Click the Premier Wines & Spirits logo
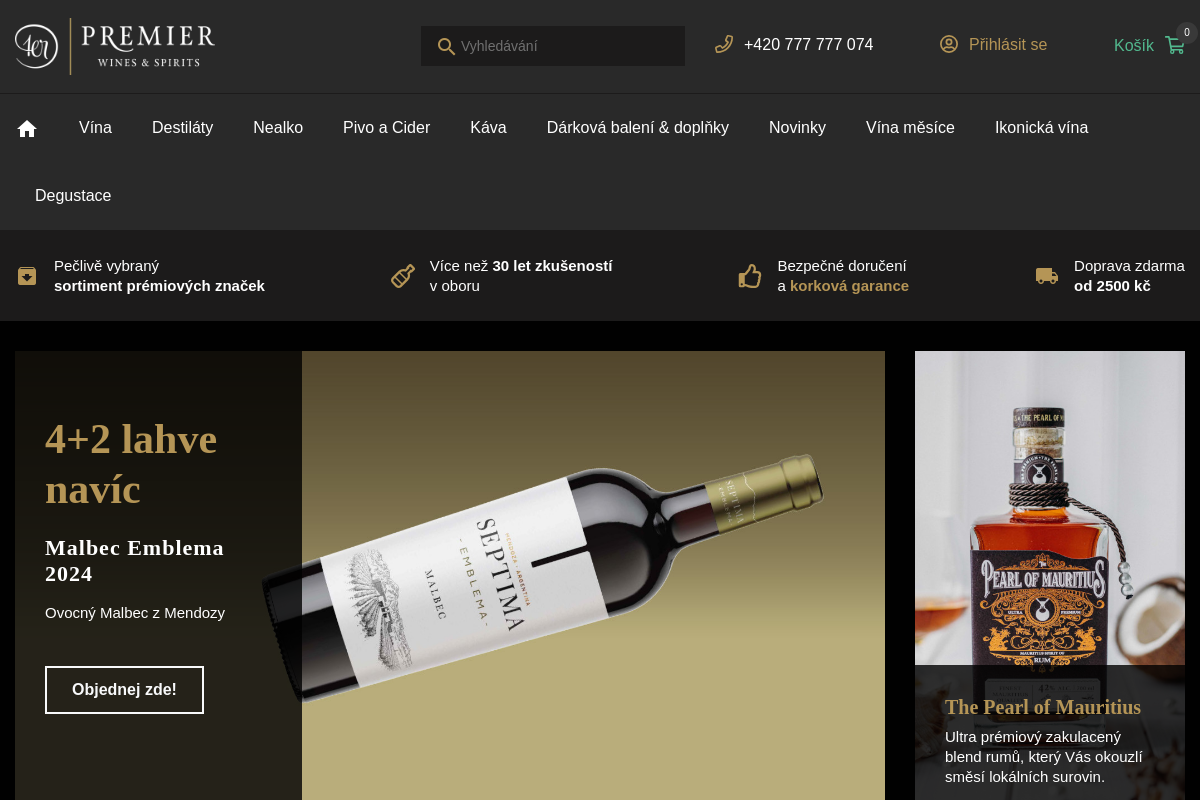 [x=115, y=46]
